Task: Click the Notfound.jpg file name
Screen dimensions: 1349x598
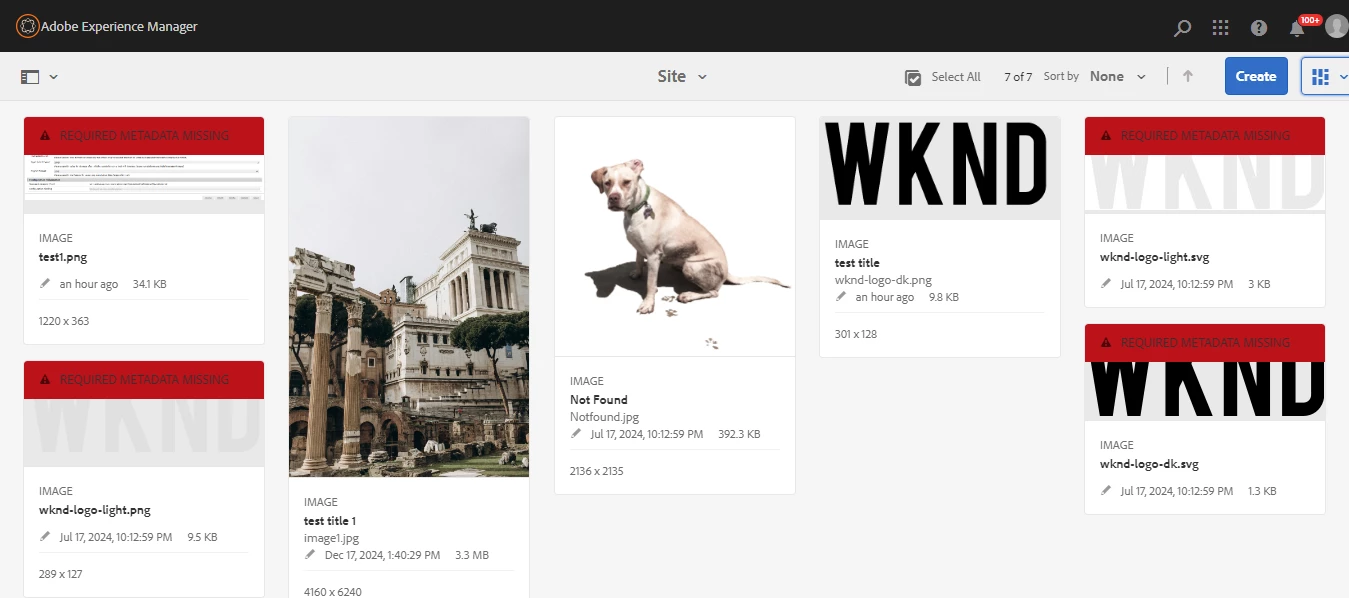Action: pyautogui.click(x=604, y=417)
